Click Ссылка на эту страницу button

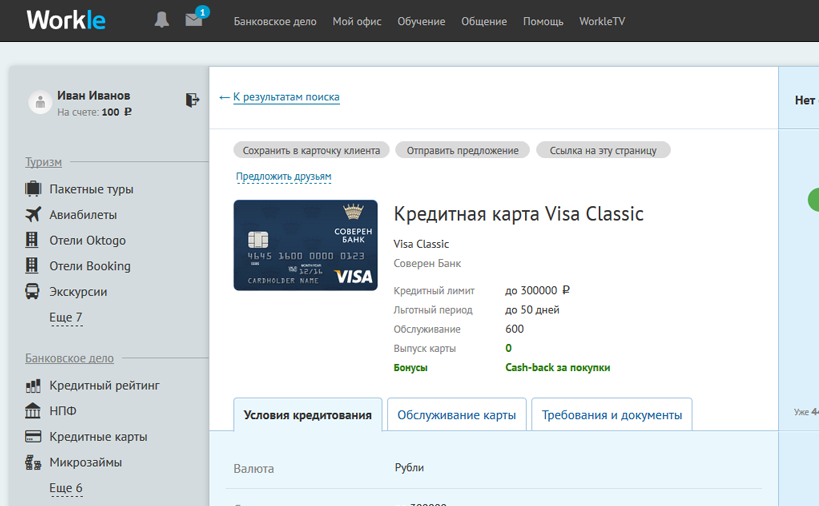click(603, 150)
